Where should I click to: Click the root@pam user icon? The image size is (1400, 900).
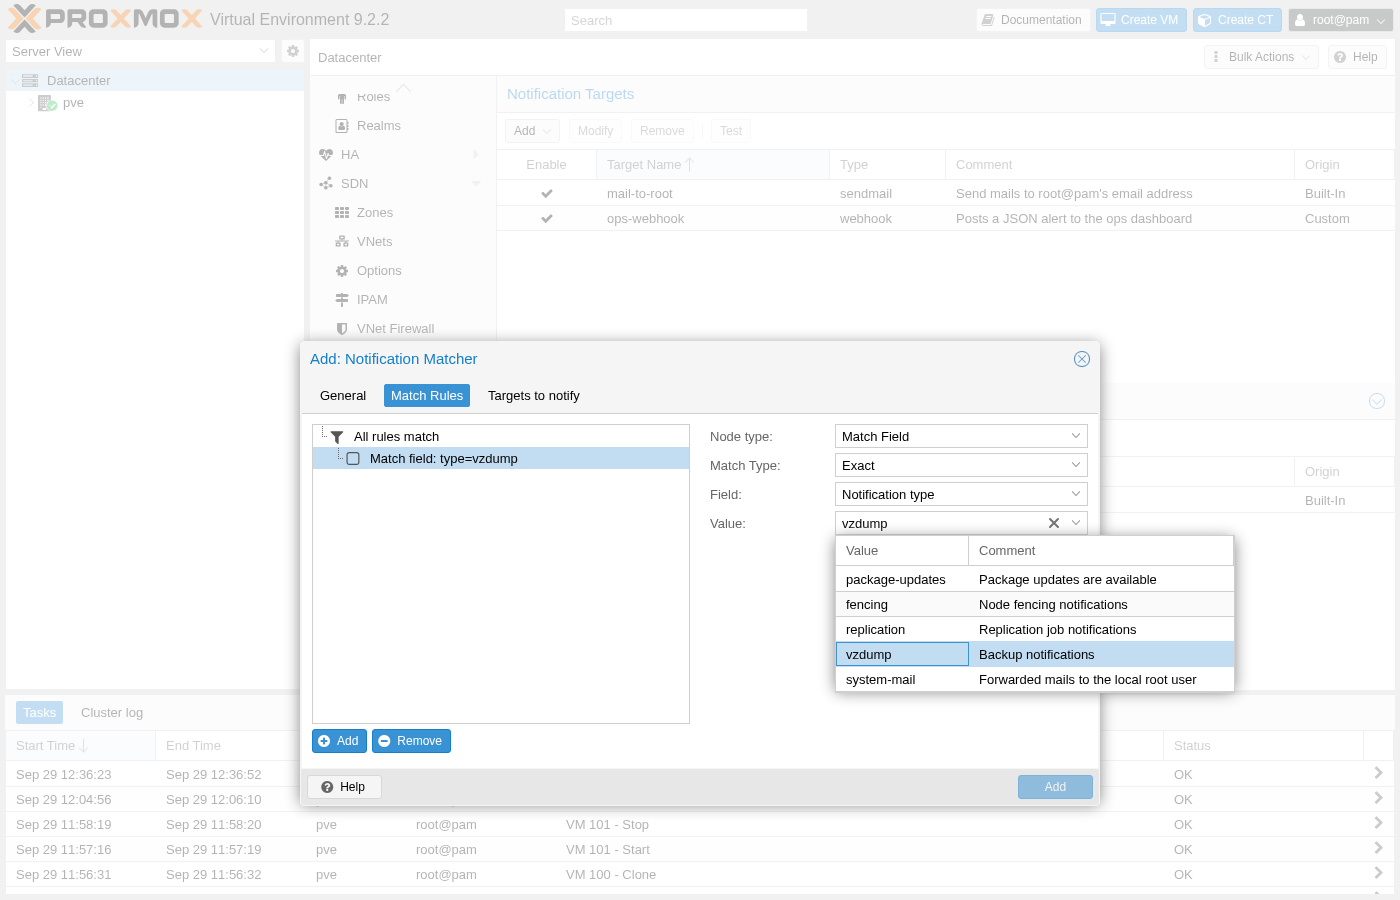1300,20
